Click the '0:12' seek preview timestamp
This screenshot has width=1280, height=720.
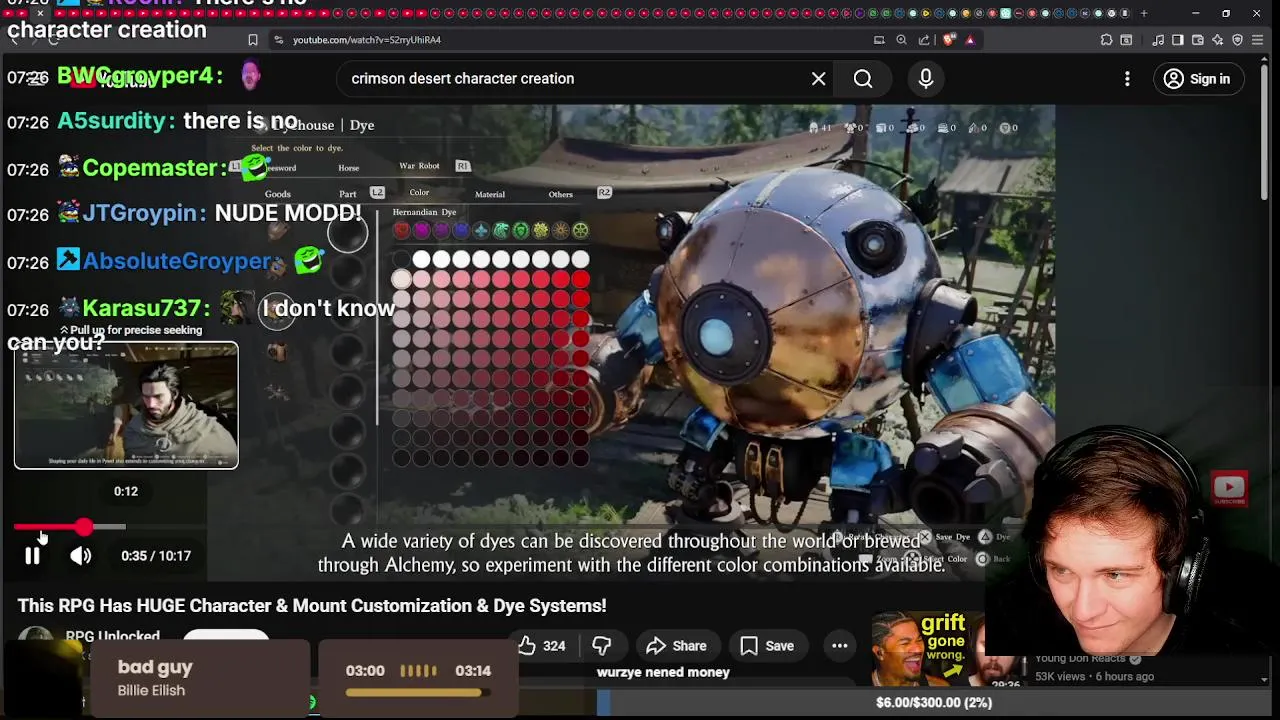[x=125, y=491]
